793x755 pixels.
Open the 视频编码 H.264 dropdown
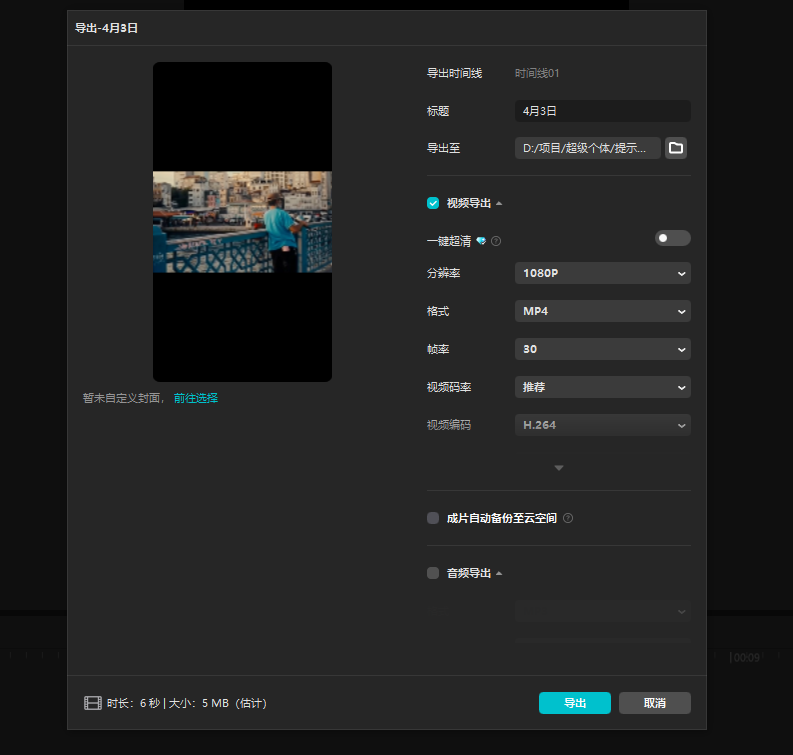click(x=602, y=425)
